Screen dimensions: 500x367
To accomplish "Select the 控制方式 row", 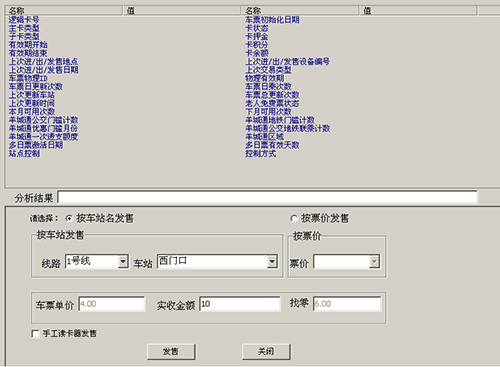I will click(x=261, y=153).
